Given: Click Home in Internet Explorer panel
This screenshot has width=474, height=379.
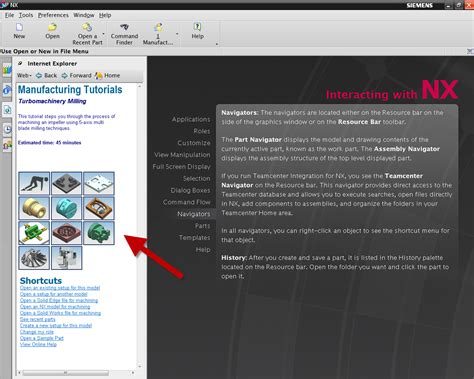Looking at the screenshot, I should click(107, 75).
